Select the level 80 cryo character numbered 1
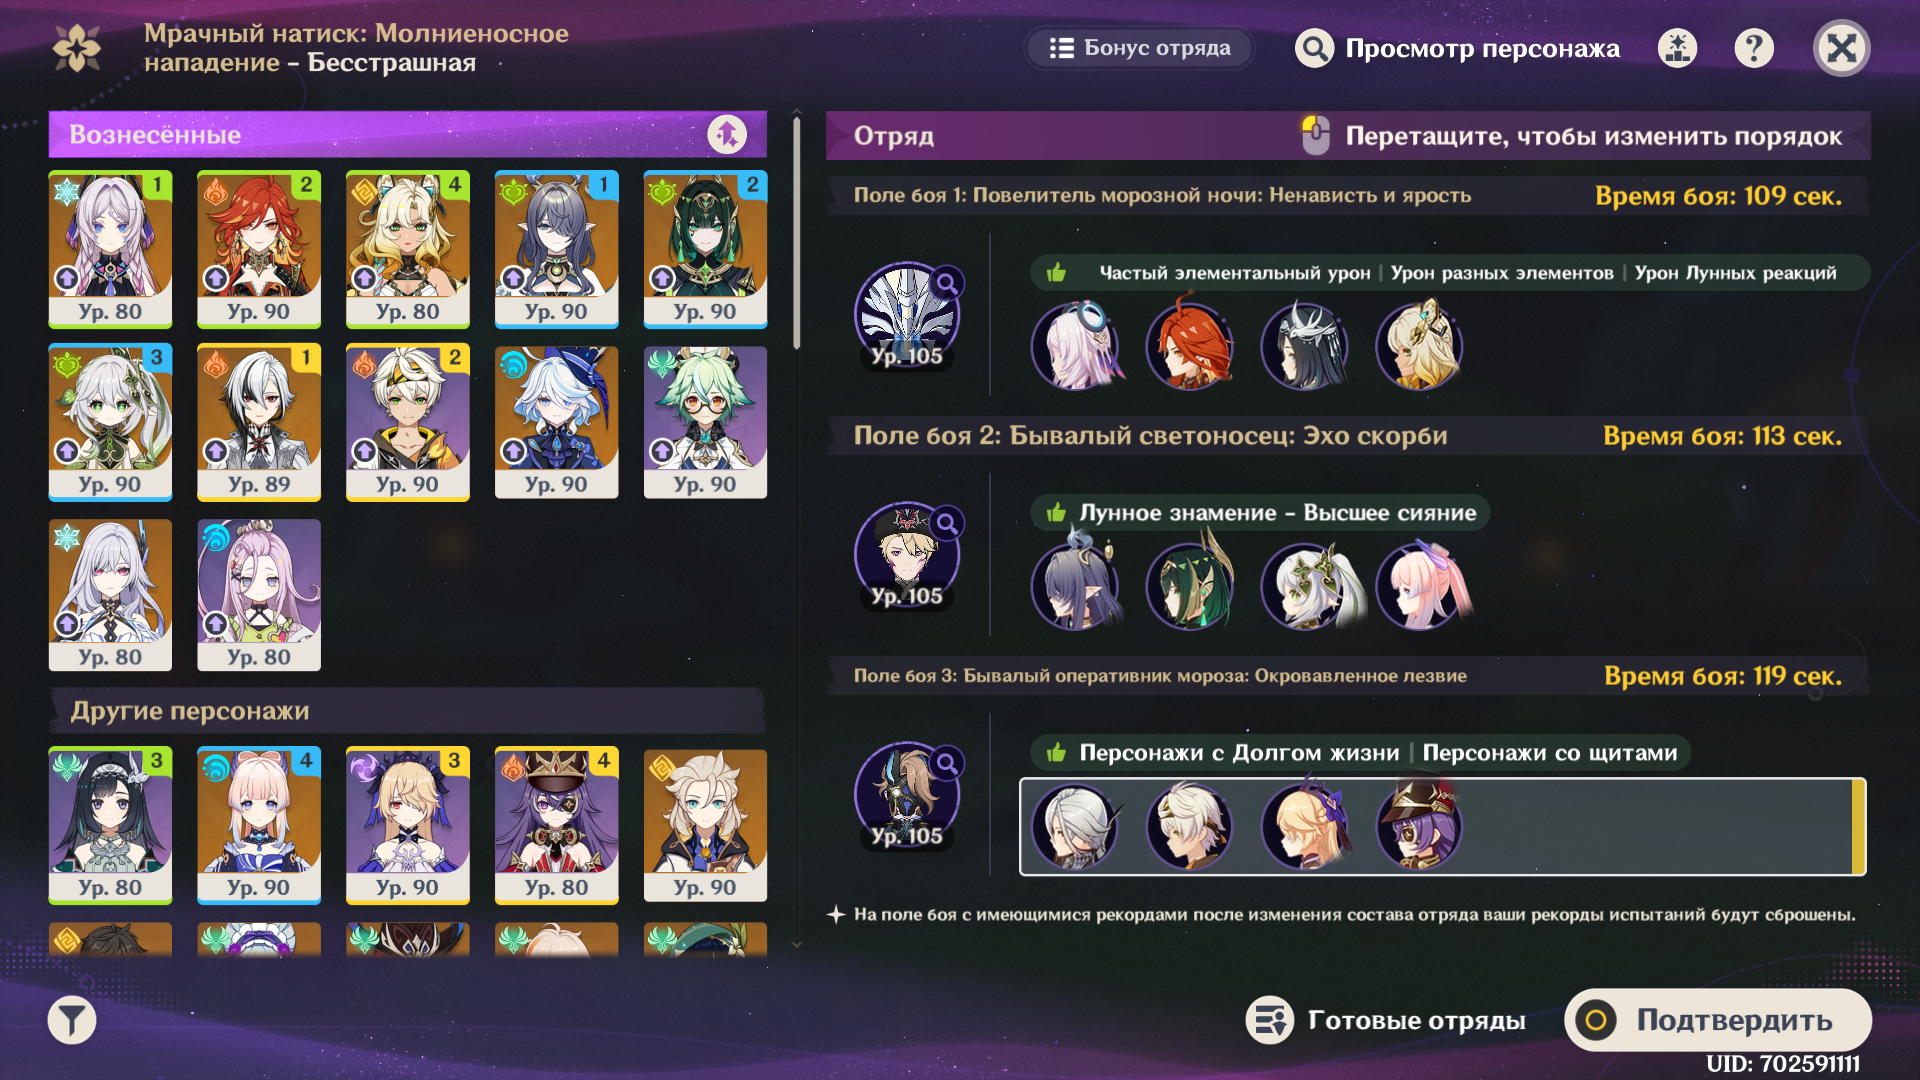This screenshot has height=1080, width=1920. tap(110, 249)
